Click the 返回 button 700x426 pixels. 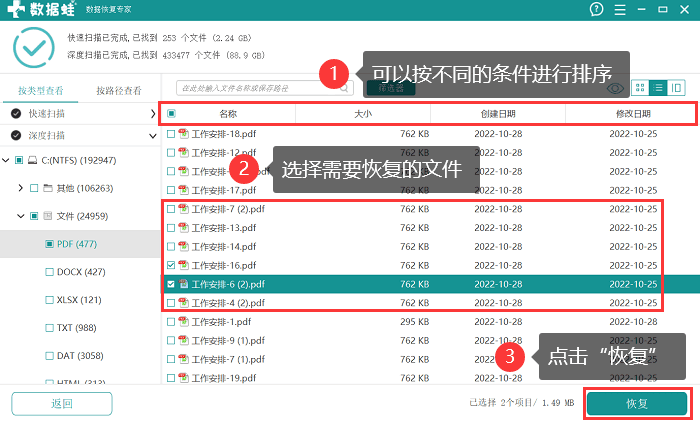click(62, 404)
